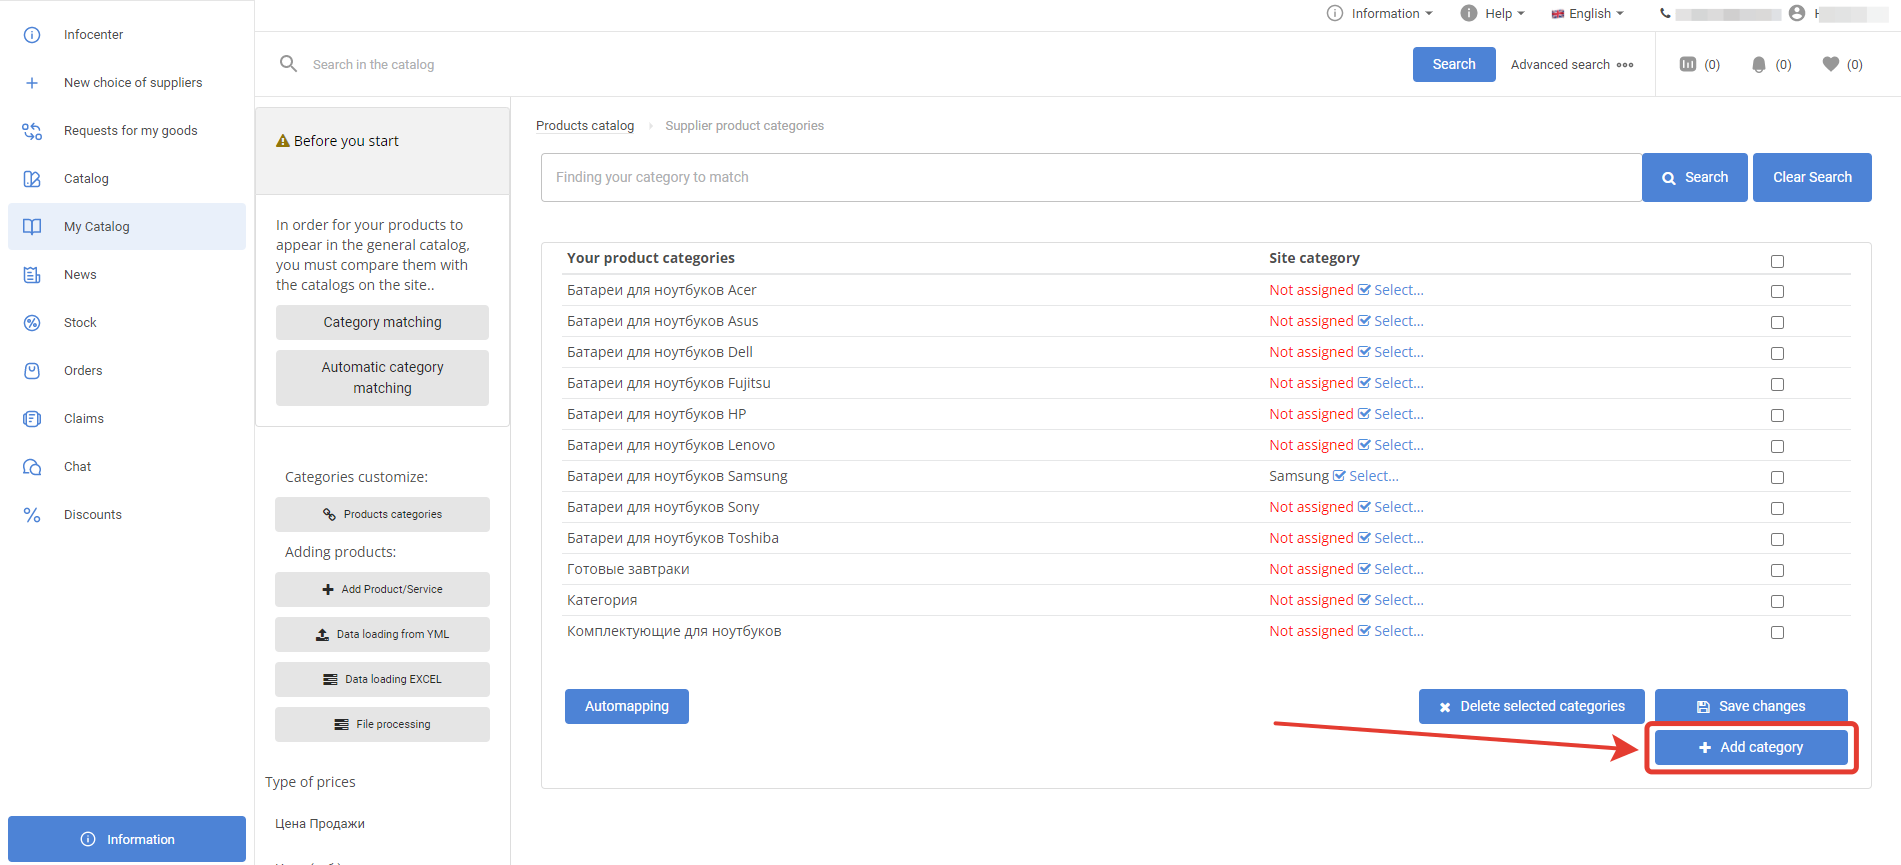Go to My Catalog in sidebar
1901x865 pixels.
tap(96, 227)
